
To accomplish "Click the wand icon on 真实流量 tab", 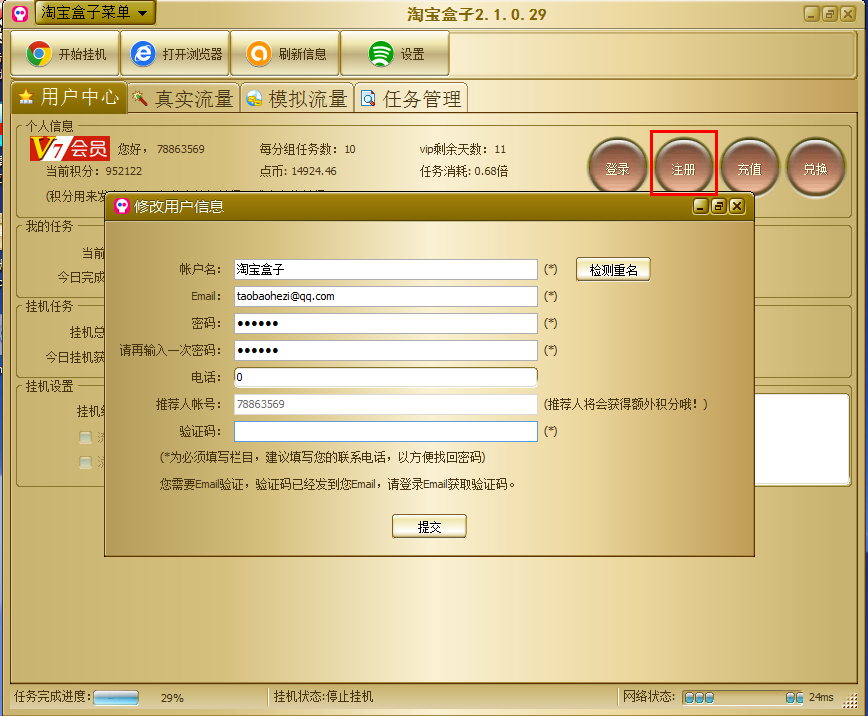I will coord(140,99).
